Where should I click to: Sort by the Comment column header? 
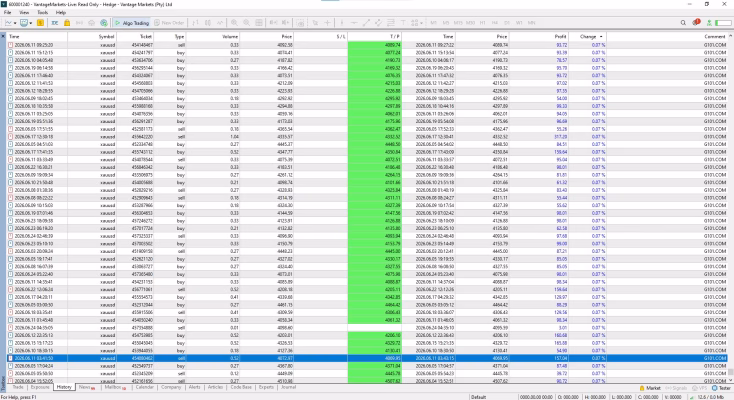point(666,37)
